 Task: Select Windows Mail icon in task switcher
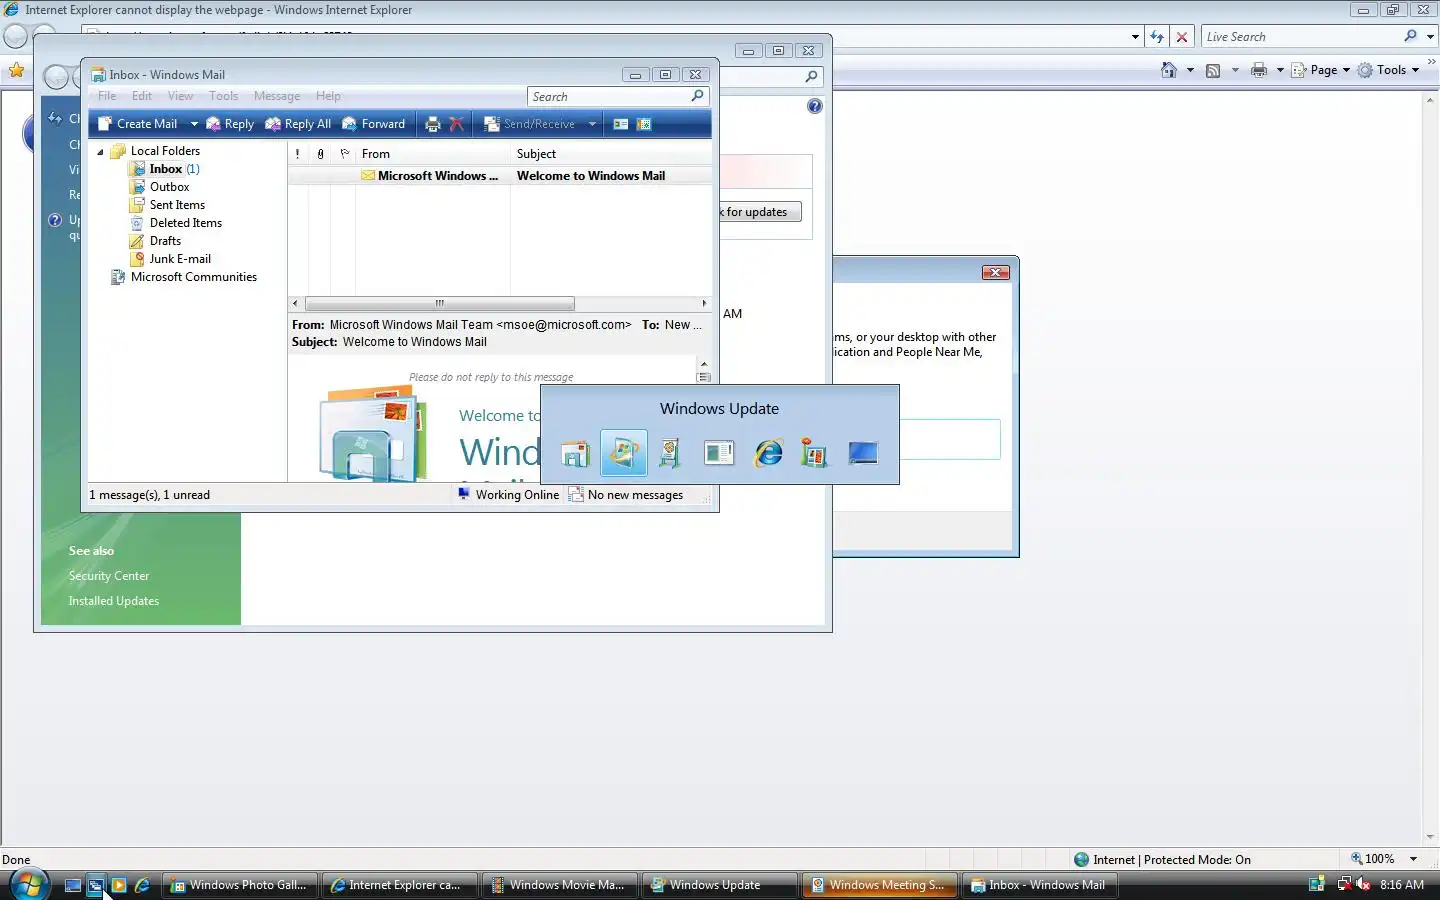pos(576,453)
